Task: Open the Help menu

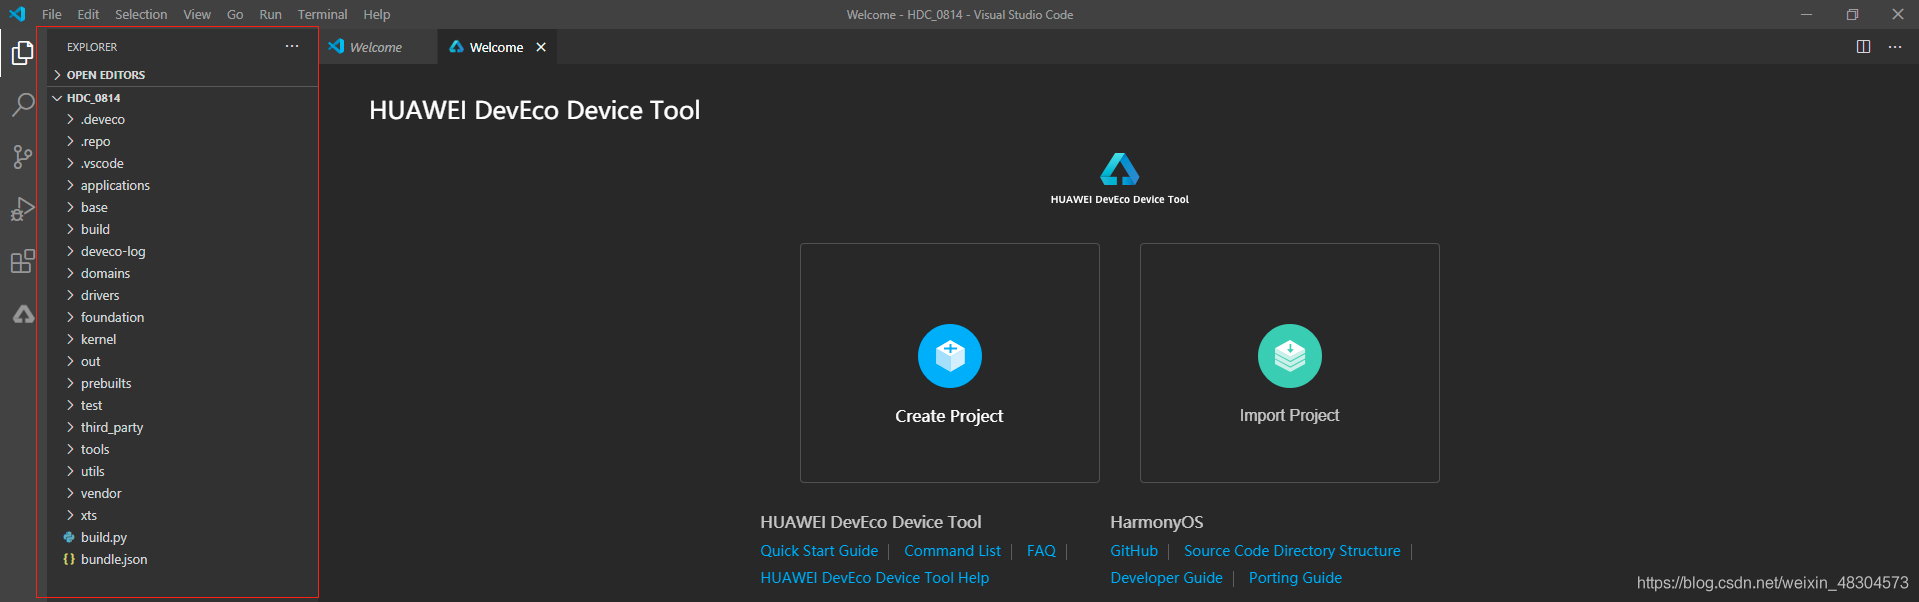Action: point(377,14)
